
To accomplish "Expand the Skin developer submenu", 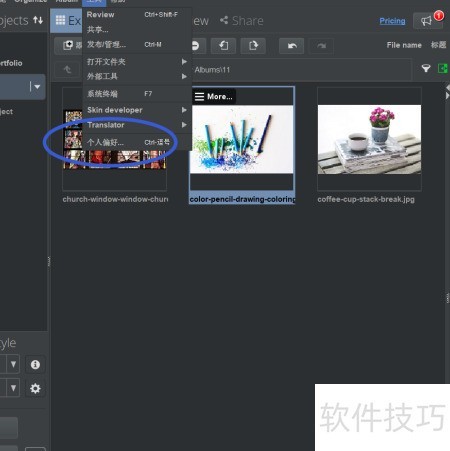I will pyautogui.click(x=137, y=110).
